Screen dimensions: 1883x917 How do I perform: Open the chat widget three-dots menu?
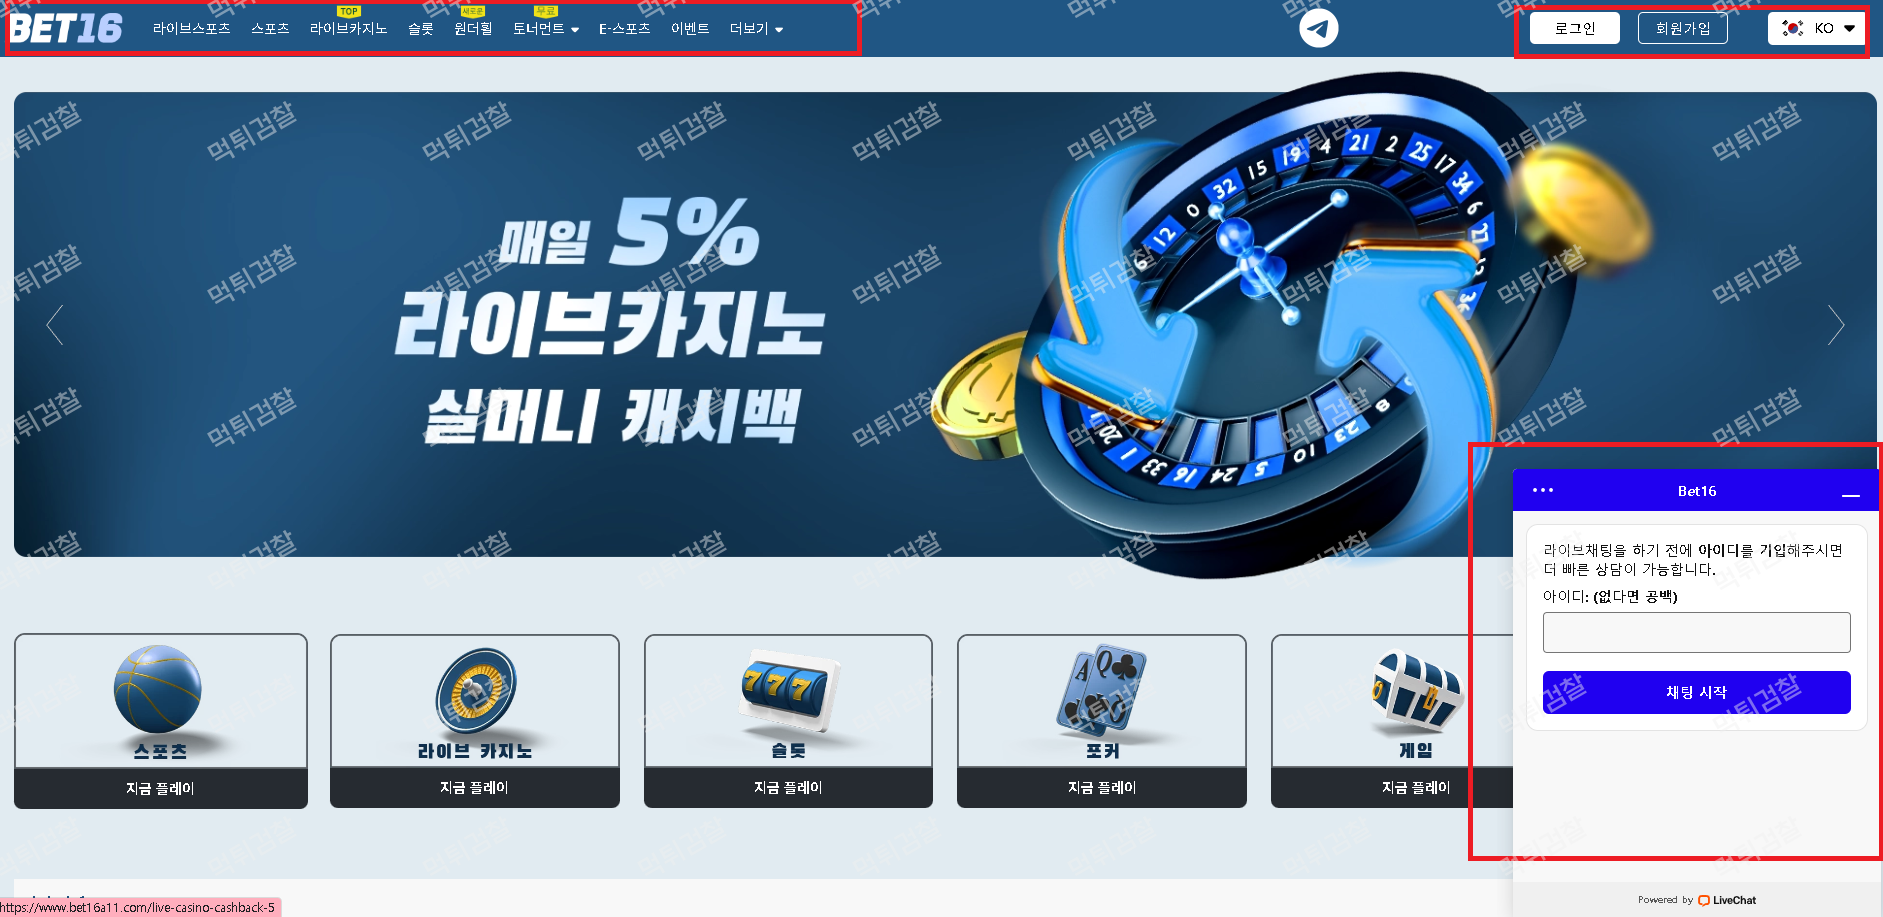pos(1543,490)
